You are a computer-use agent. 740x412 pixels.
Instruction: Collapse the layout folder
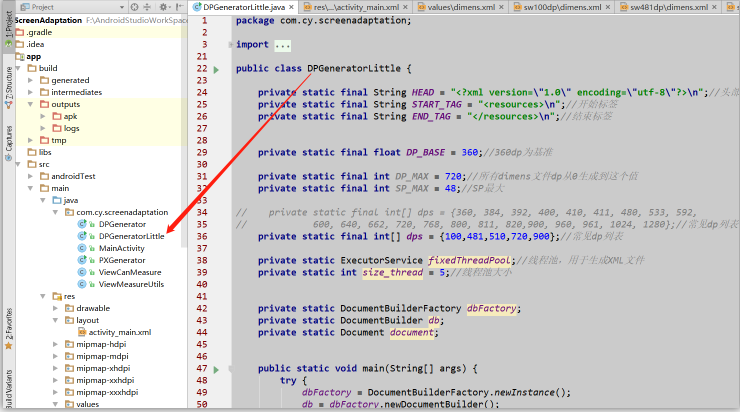click(55, 320)
